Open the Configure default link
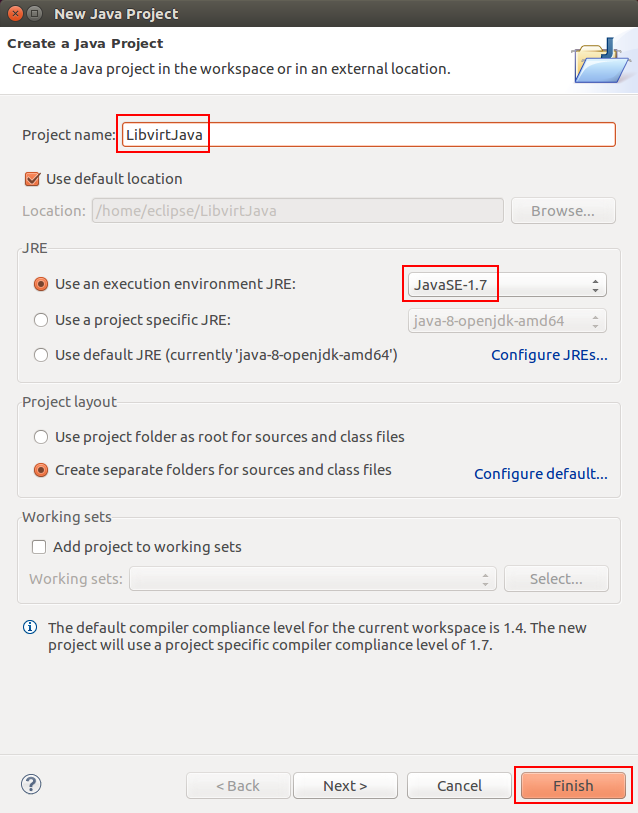Screen dimensions: 638x813 coord(541,474)
